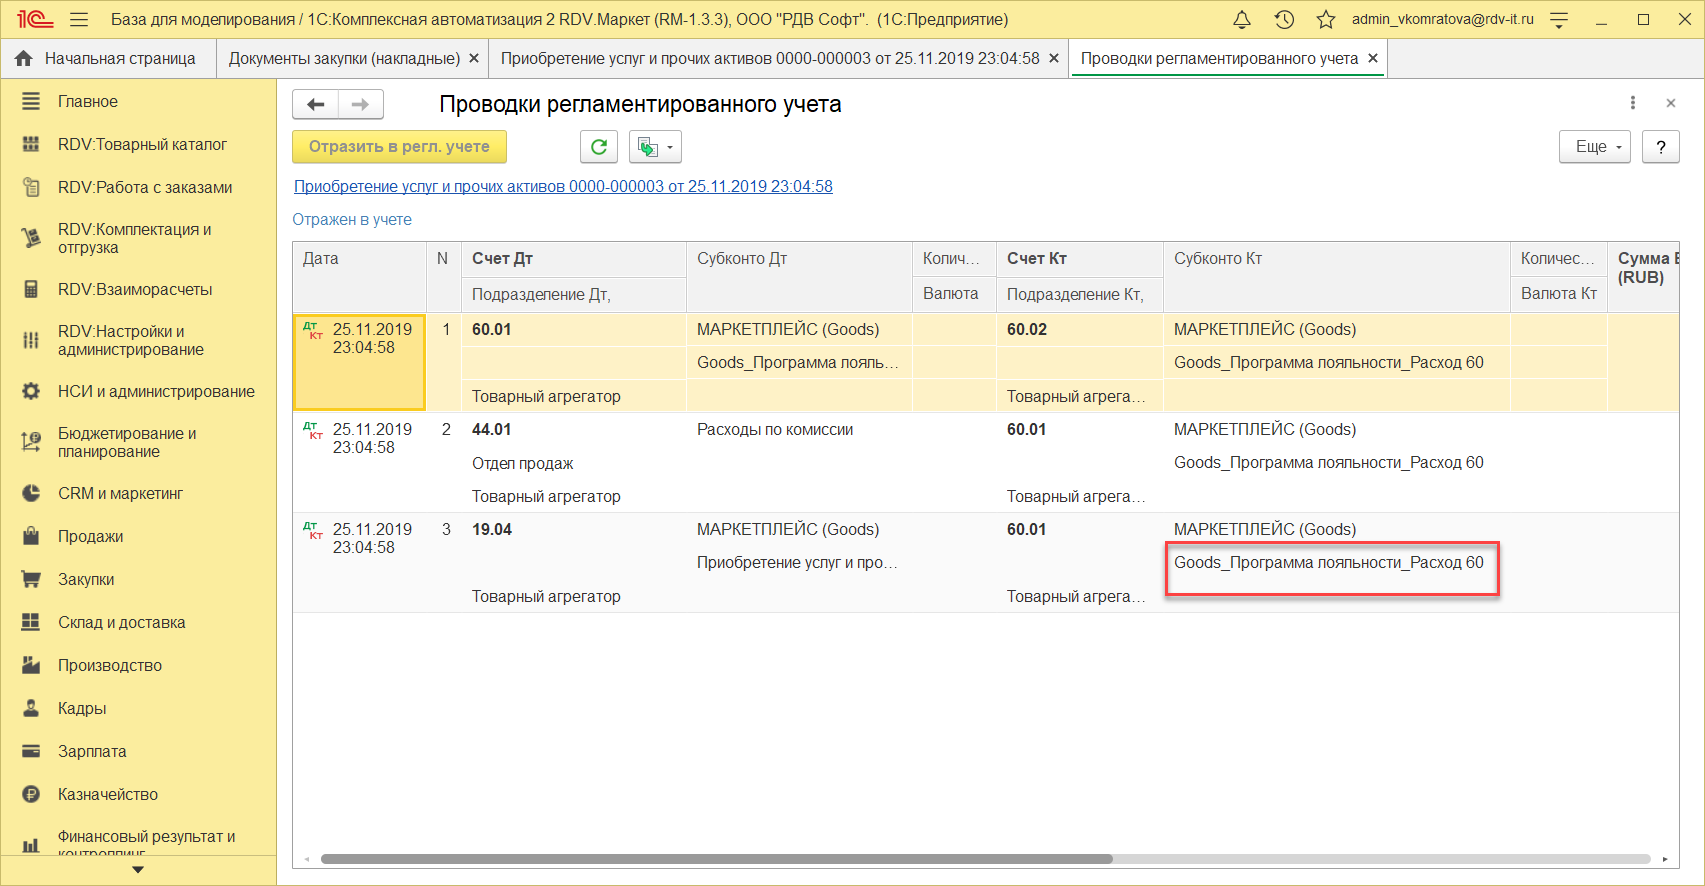Viewport: 1705px width, 886px height.
Task: Expand sidebar list with the bottom arrow
Action: 138,870
